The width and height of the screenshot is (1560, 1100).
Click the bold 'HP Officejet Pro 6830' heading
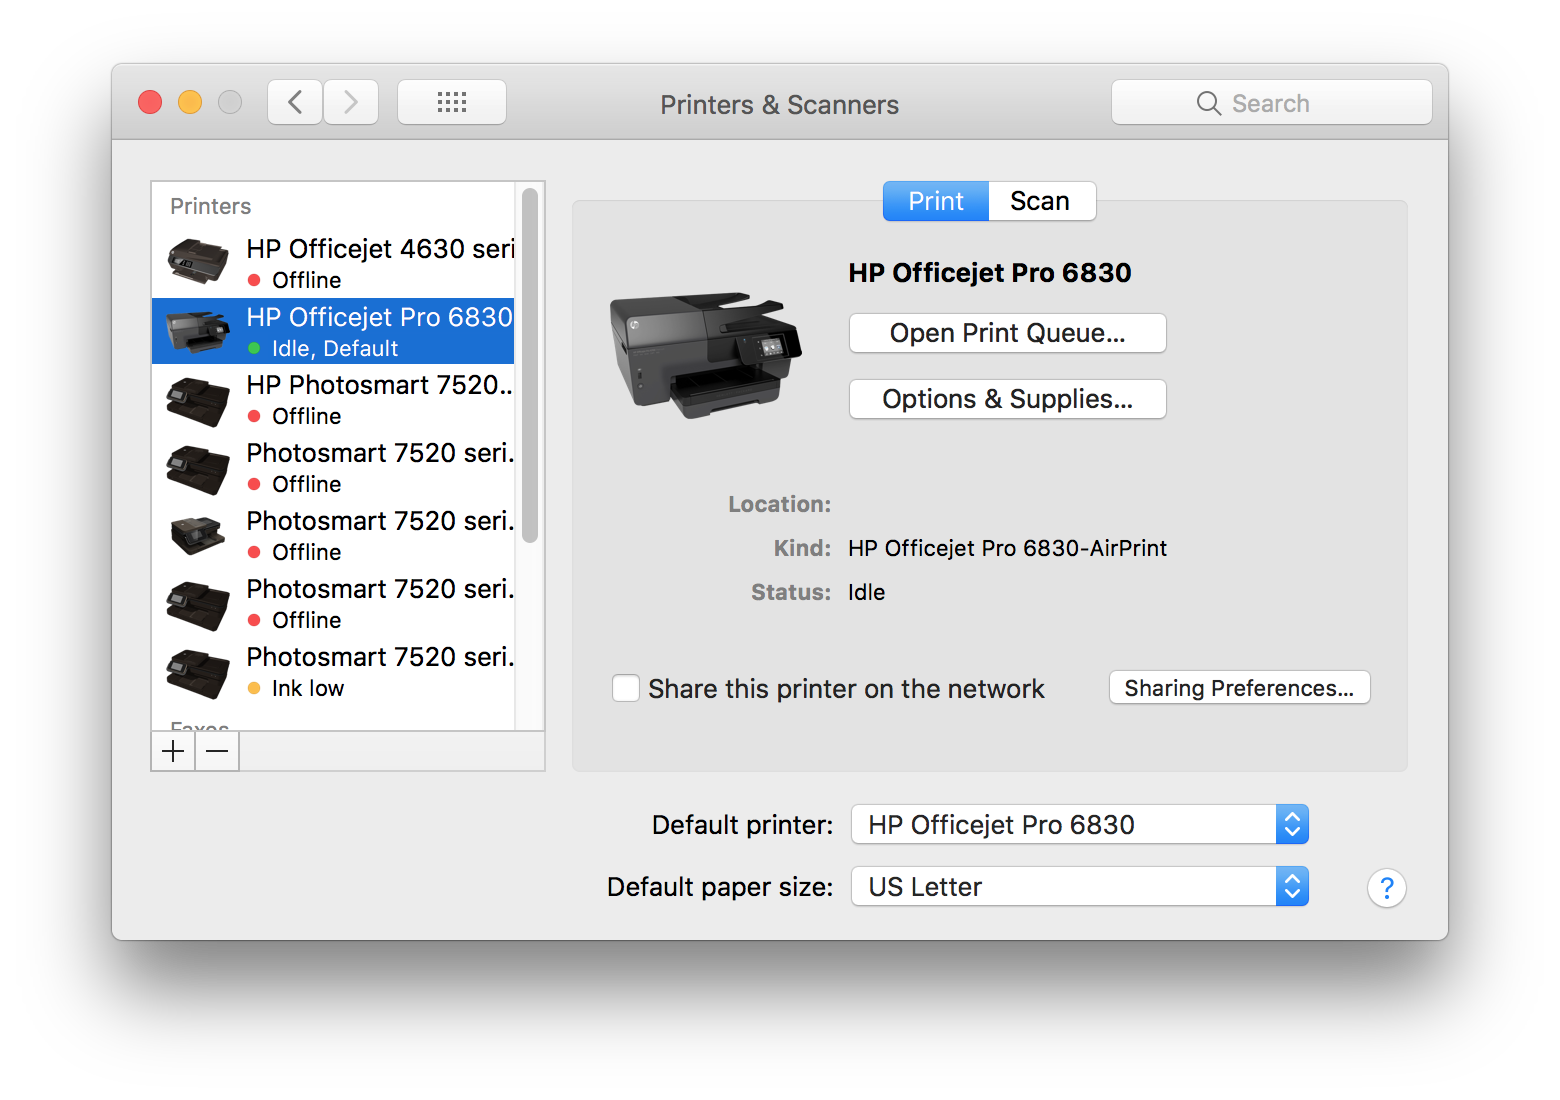990,273
